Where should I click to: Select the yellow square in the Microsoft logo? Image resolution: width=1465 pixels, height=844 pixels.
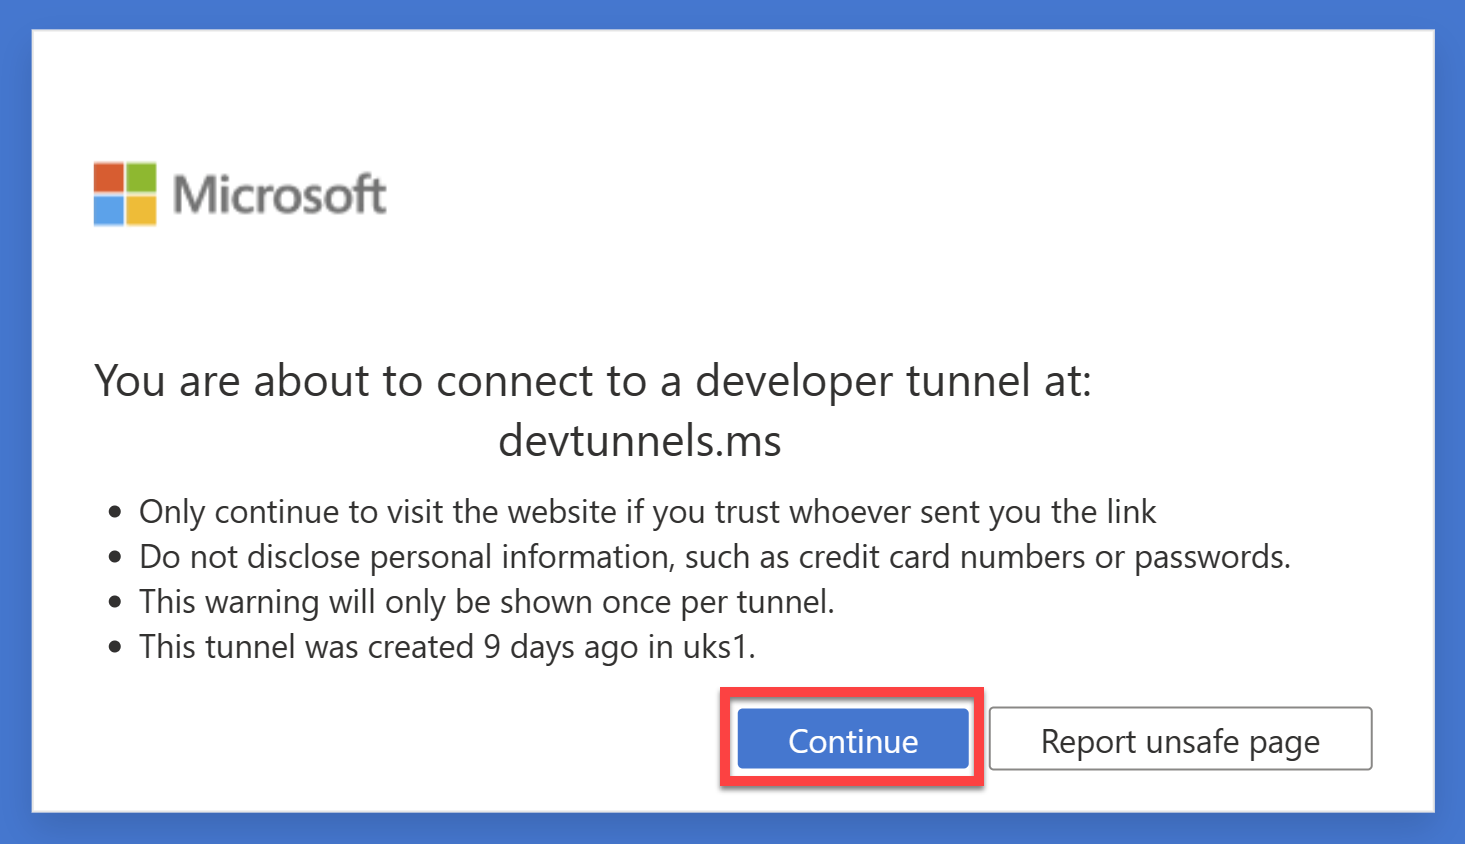point(141,210)
